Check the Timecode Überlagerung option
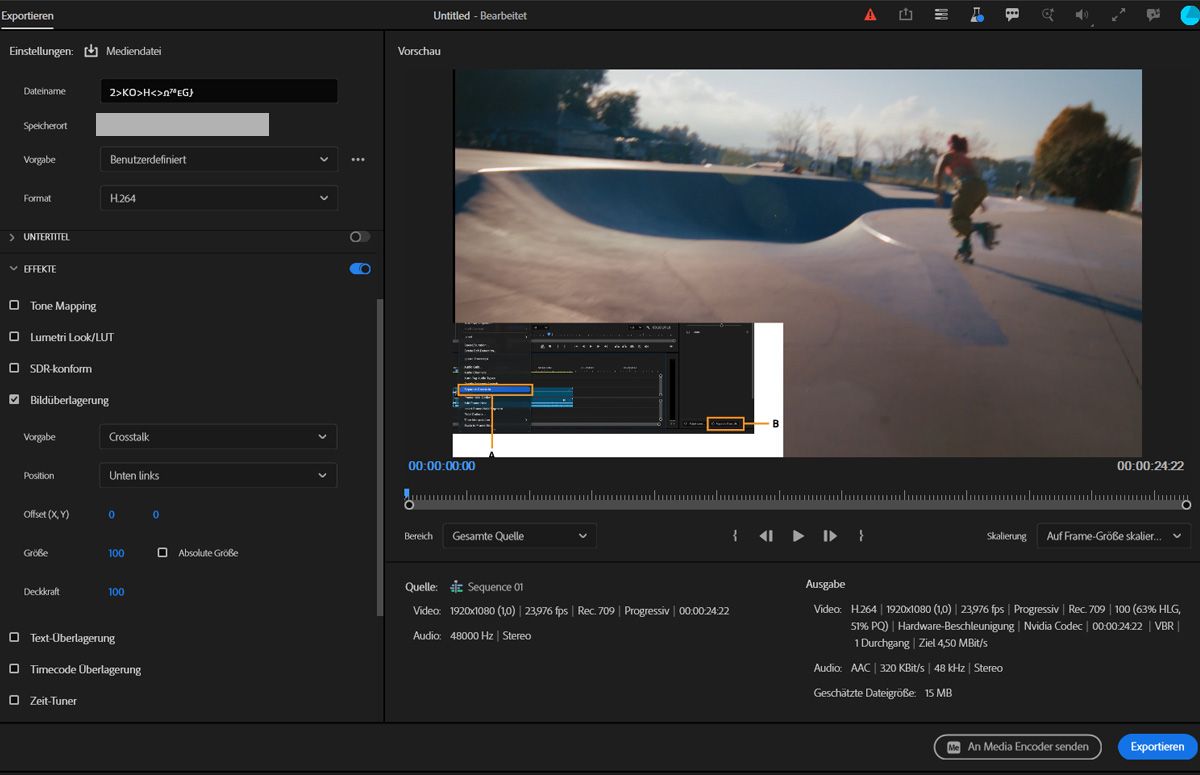The width and height of the screenshot is (1200, 775). tap(14, 669)
